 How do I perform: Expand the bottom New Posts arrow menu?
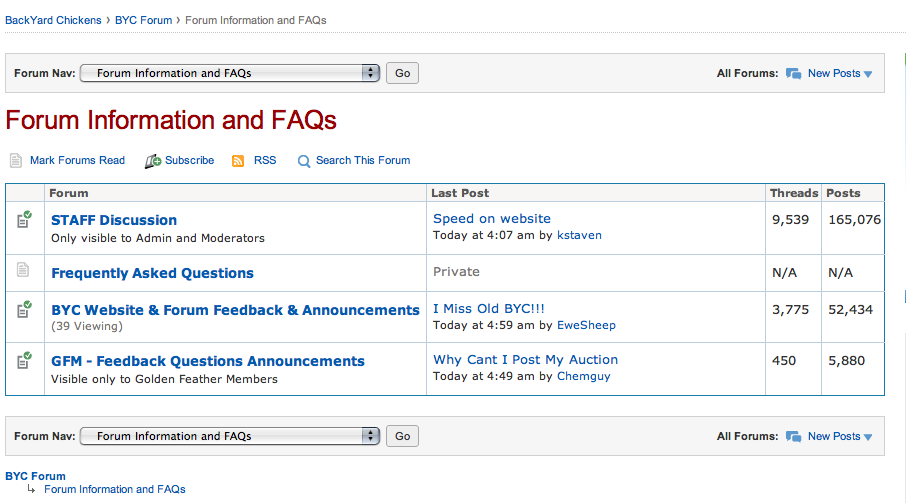pyautogui.click(x=868, y=437)
